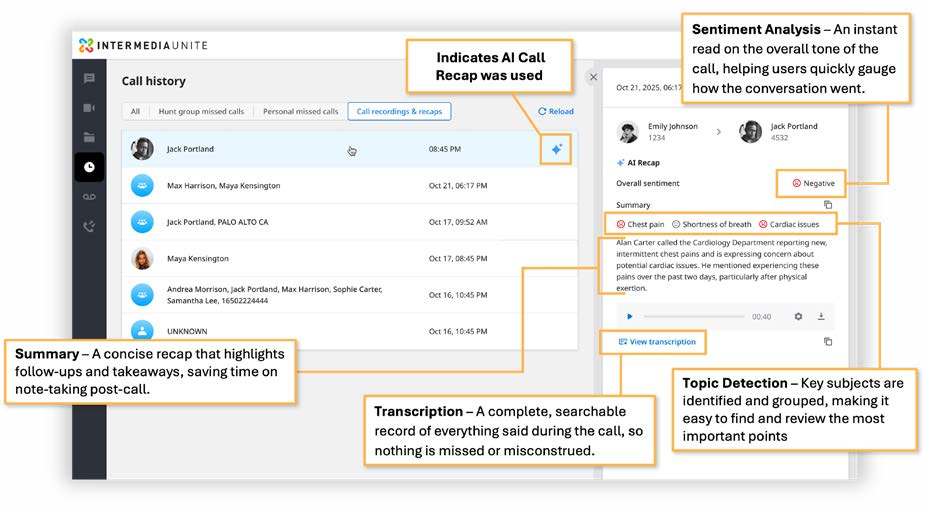Click Maya Kensington's avatar photo
The height and width of the screenshot is (511, 926).
point(142,258)
